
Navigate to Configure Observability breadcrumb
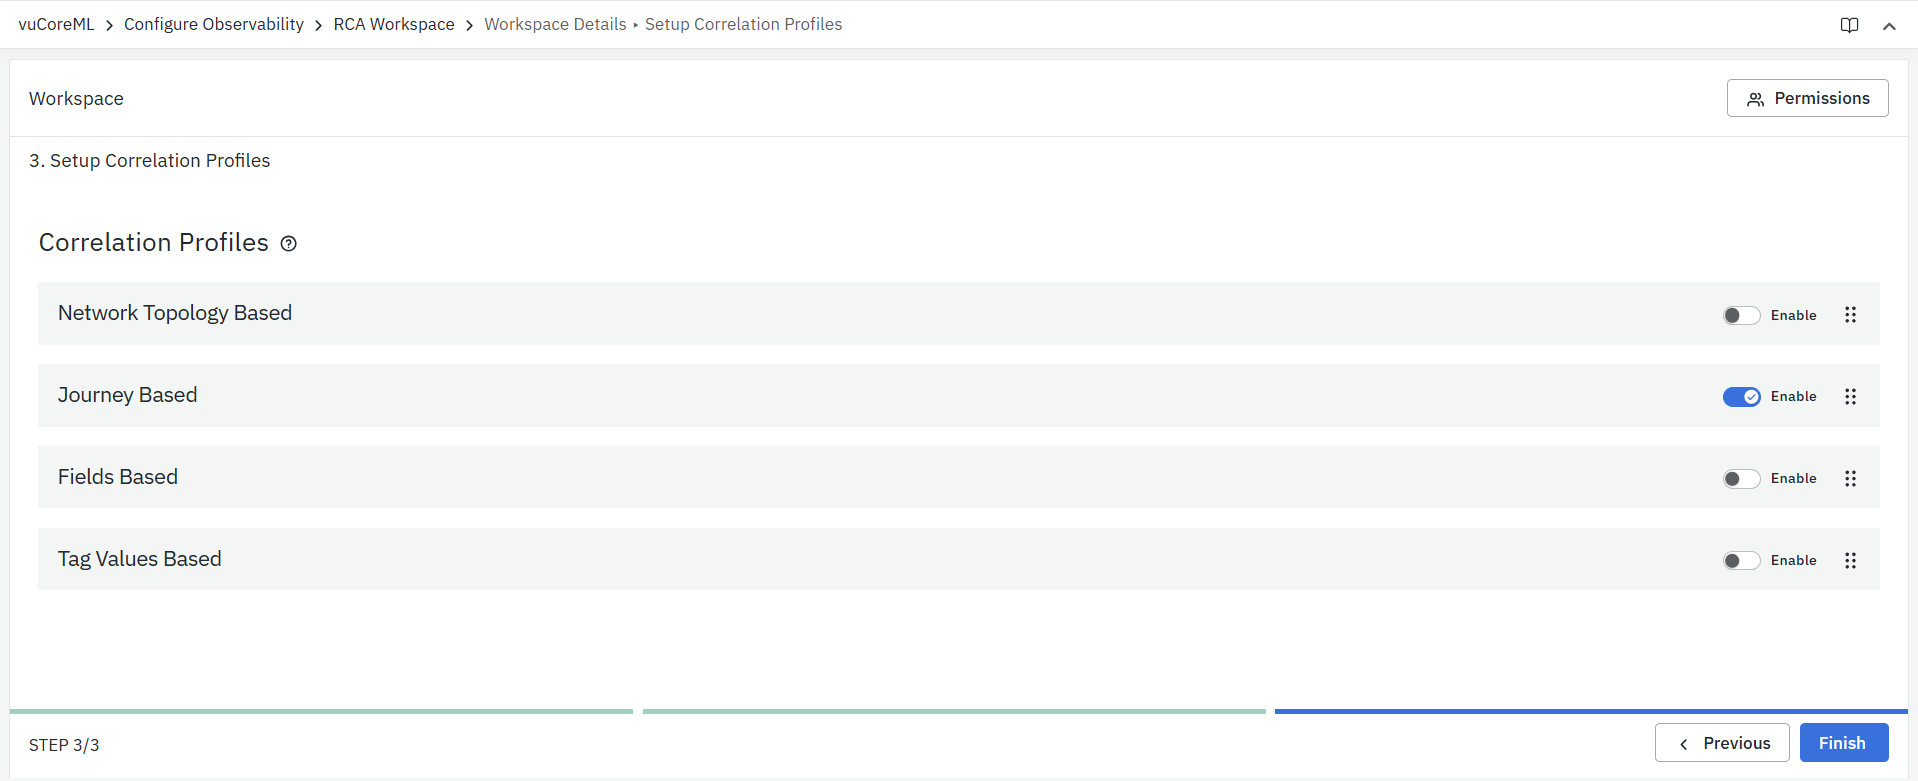214,24
